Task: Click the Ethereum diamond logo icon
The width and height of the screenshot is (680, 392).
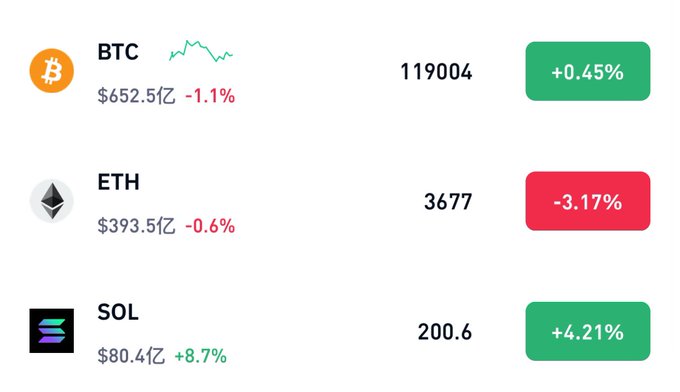Action: tap(52, 201)
